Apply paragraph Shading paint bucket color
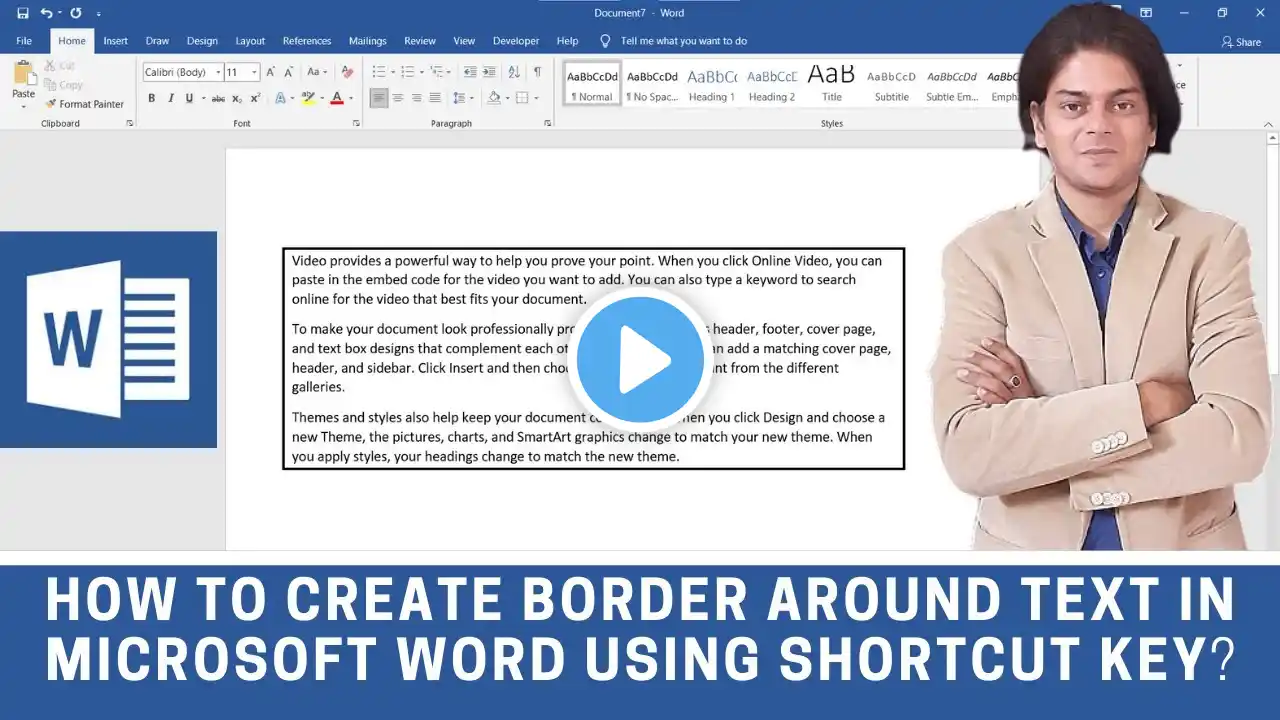The width and height of the screenshot is (1280, 720). (493, 98)
